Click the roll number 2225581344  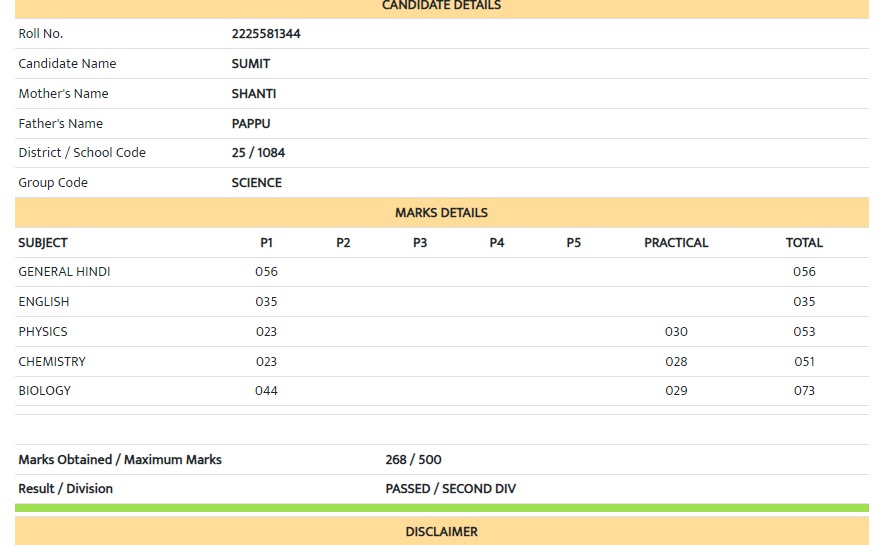[x=266, y=34]
